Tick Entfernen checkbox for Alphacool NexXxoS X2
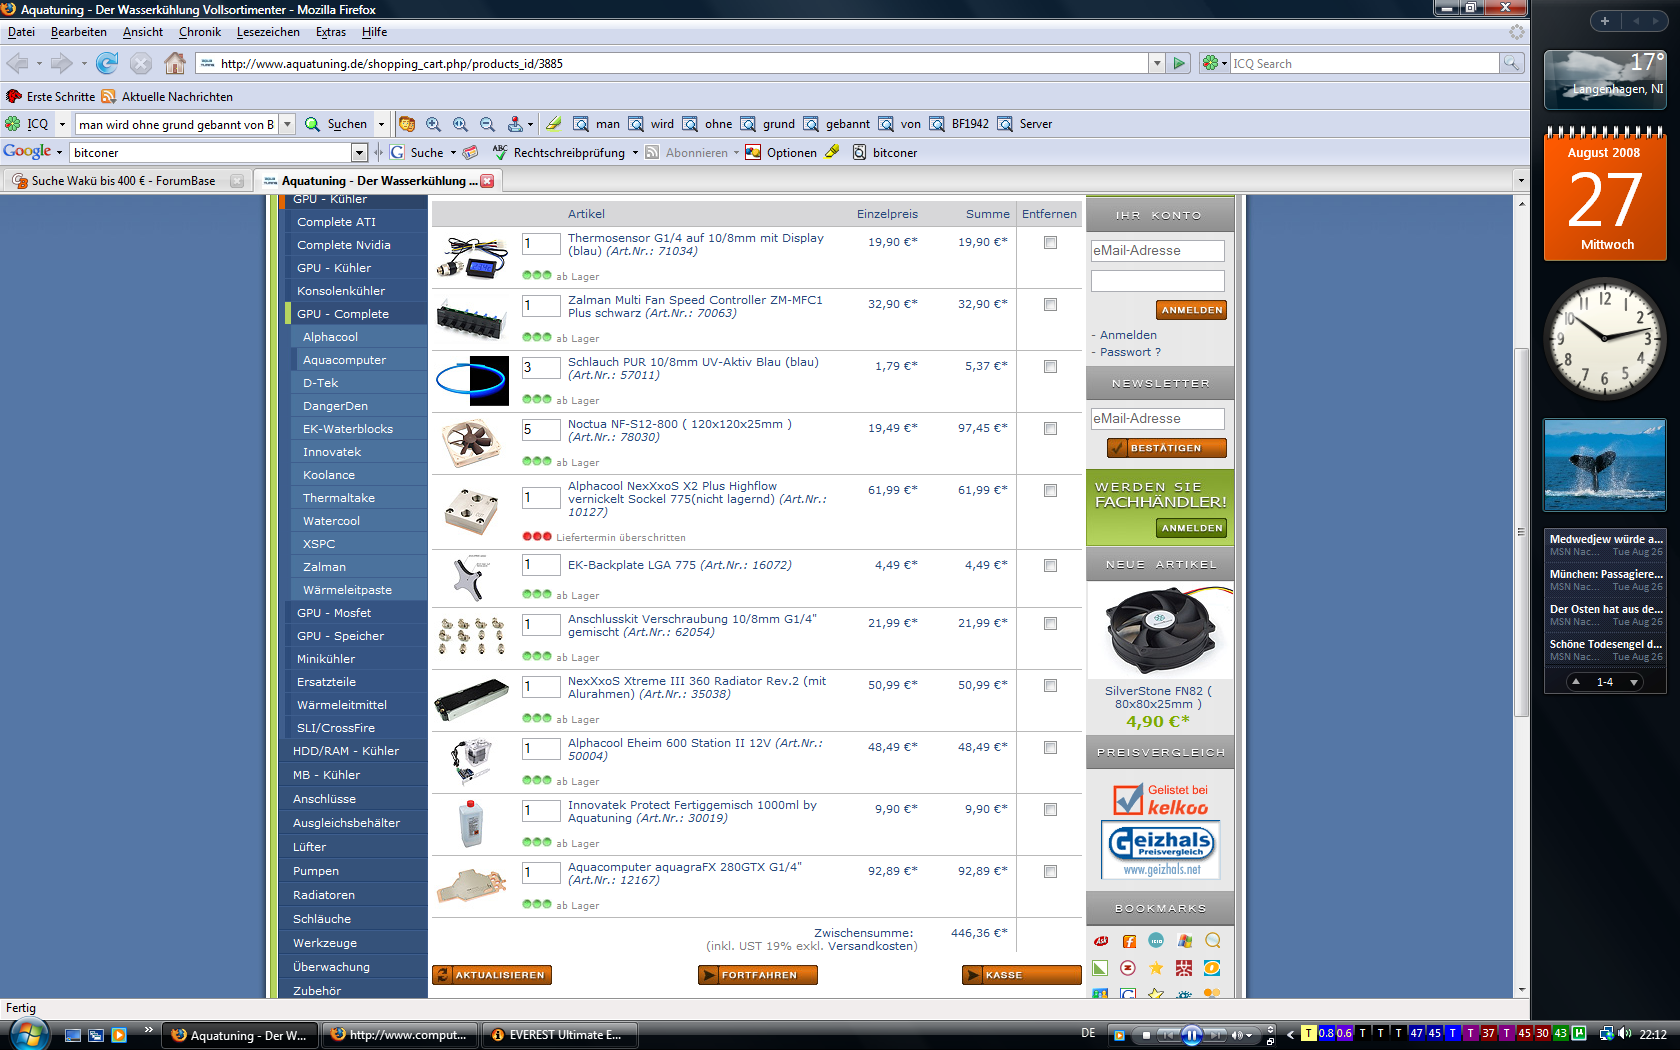This screenshot has width=1680, height=1050. point(1050,490)
